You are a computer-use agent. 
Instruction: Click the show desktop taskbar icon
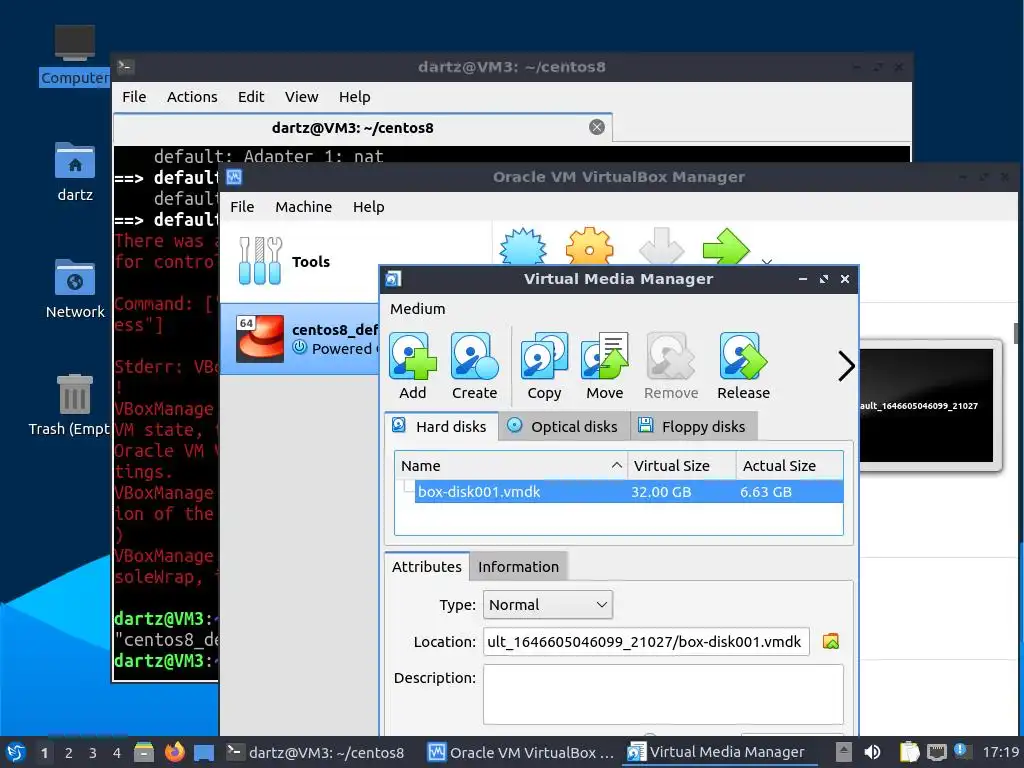click(204, 752)
